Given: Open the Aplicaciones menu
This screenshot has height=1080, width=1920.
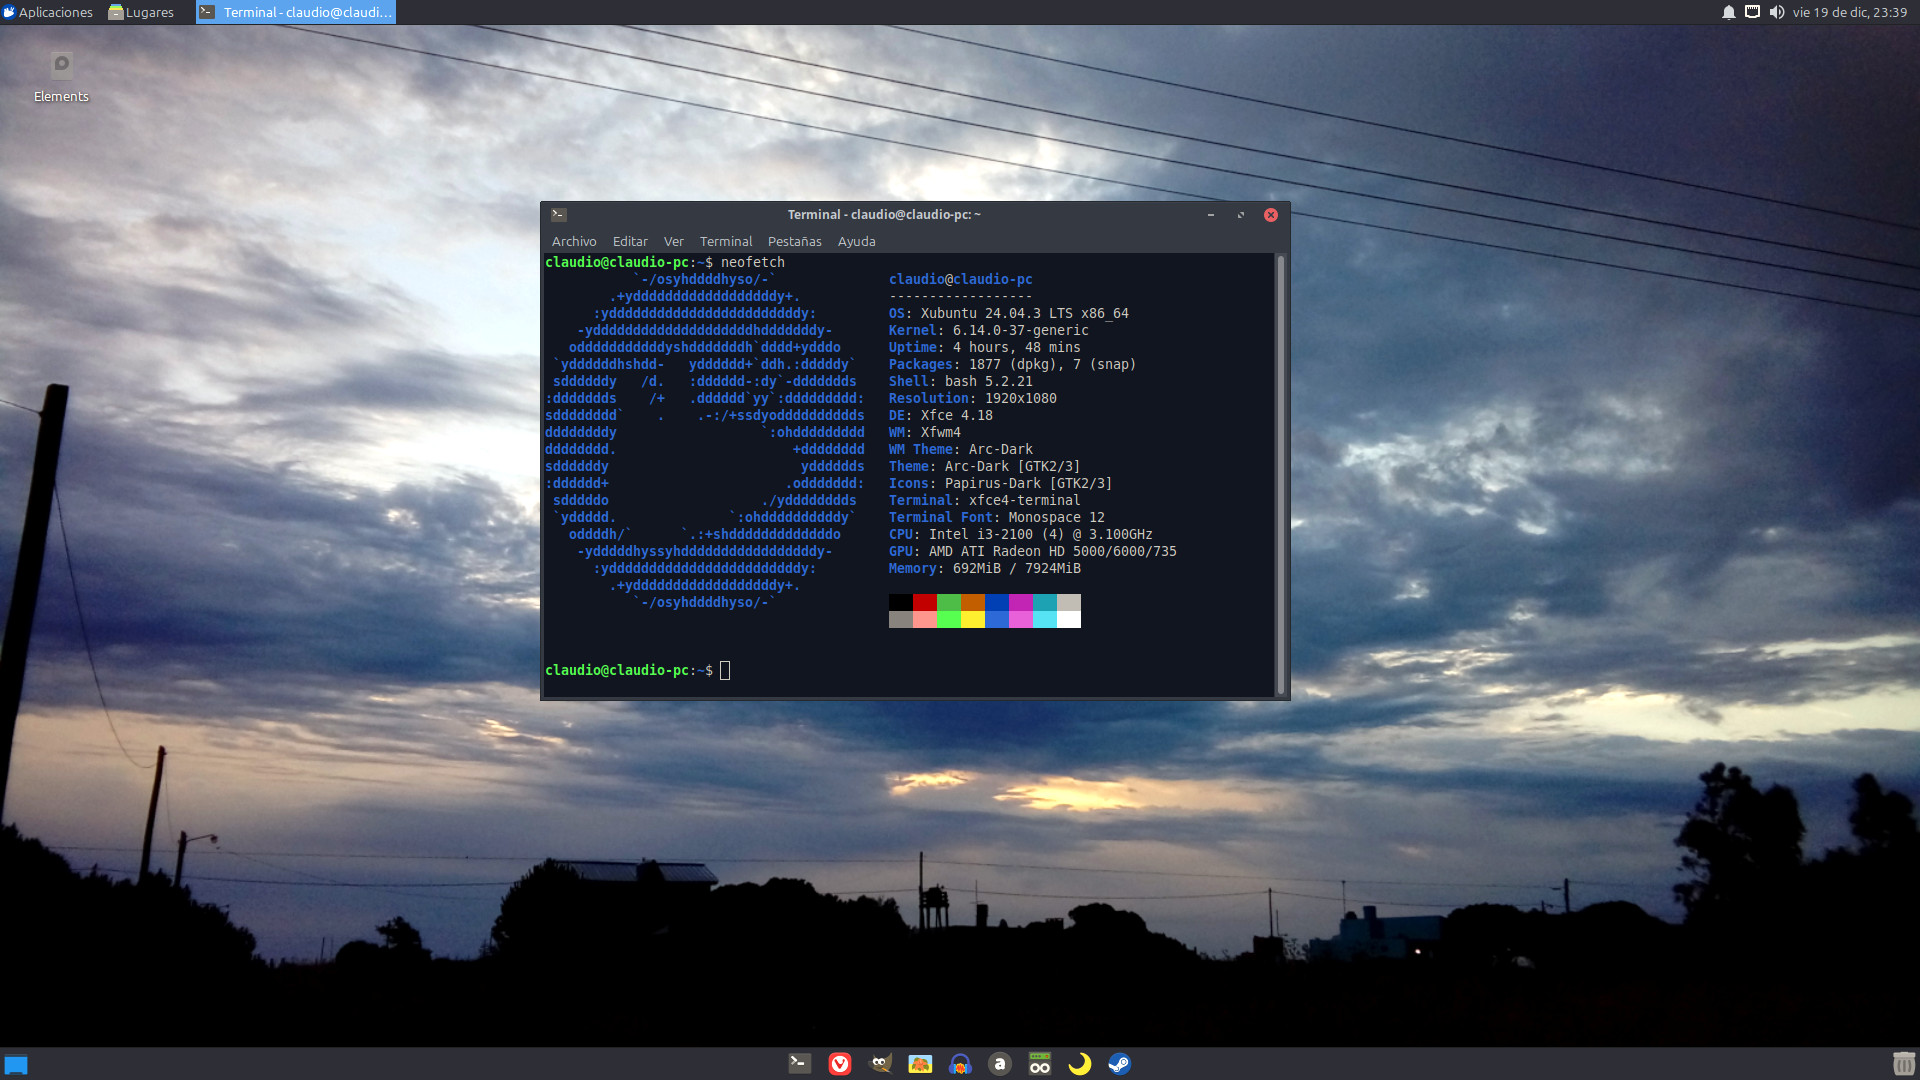Looking at the screenshot, I should coord(48,12).
